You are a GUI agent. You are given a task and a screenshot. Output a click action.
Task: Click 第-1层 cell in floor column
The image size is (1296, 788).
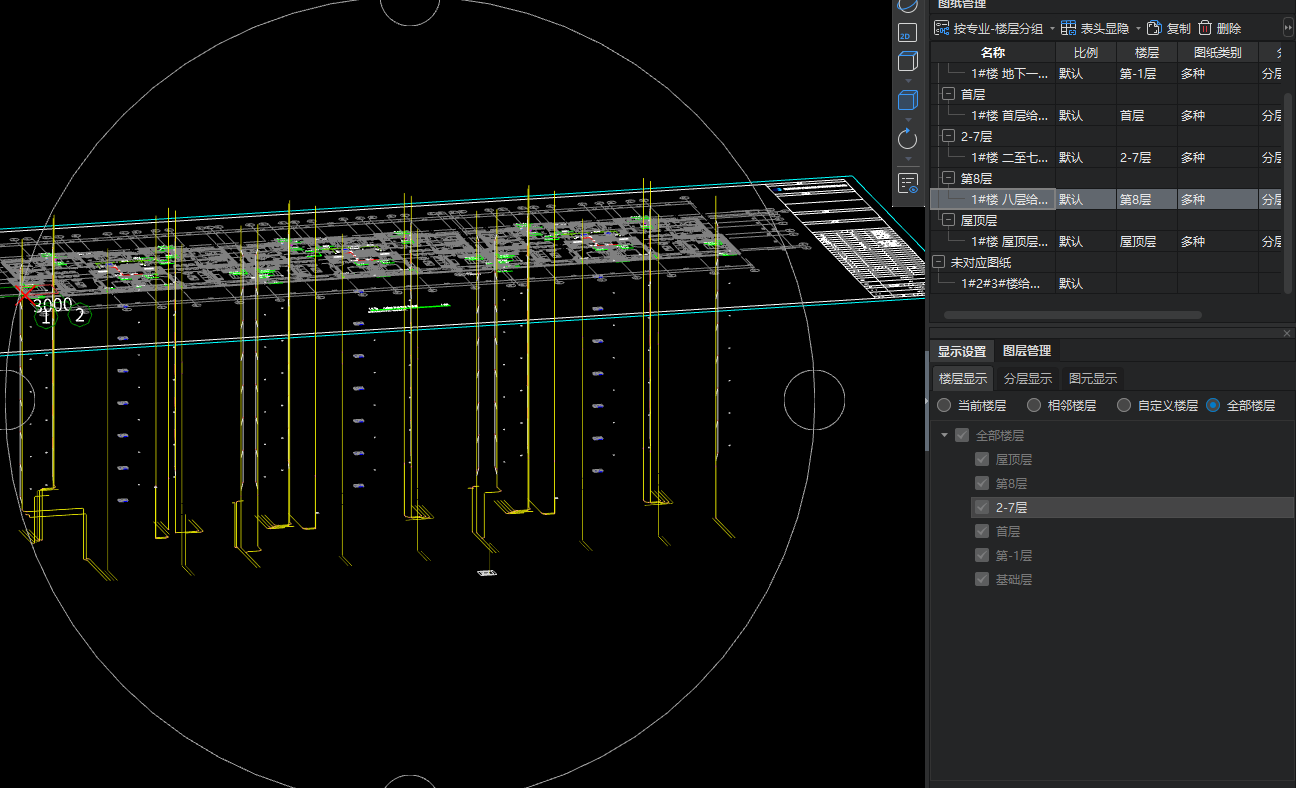1147,73
